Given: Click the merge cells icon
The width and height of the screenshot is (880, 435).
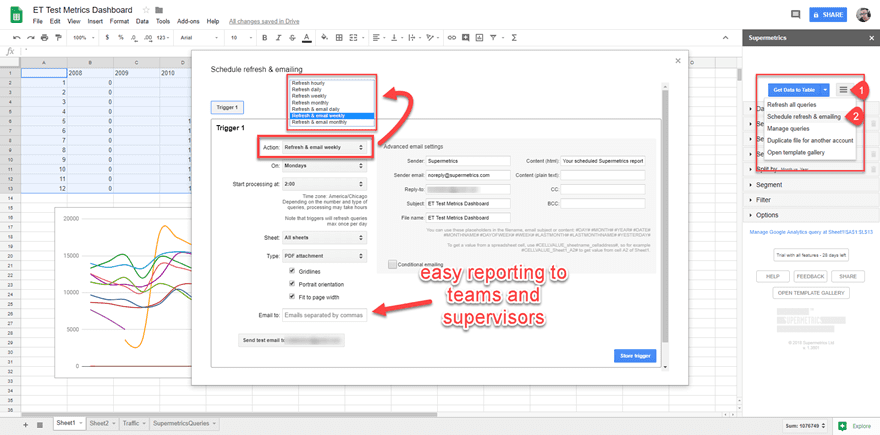Looking at the screenshot, I should click(353, 38).
